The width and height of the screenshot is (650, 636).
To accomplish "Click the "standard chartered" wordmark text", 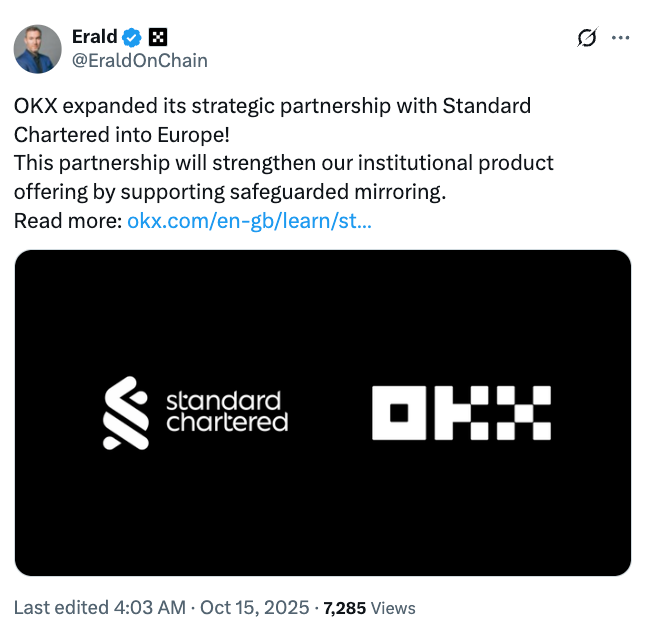I will pos(226,412).
